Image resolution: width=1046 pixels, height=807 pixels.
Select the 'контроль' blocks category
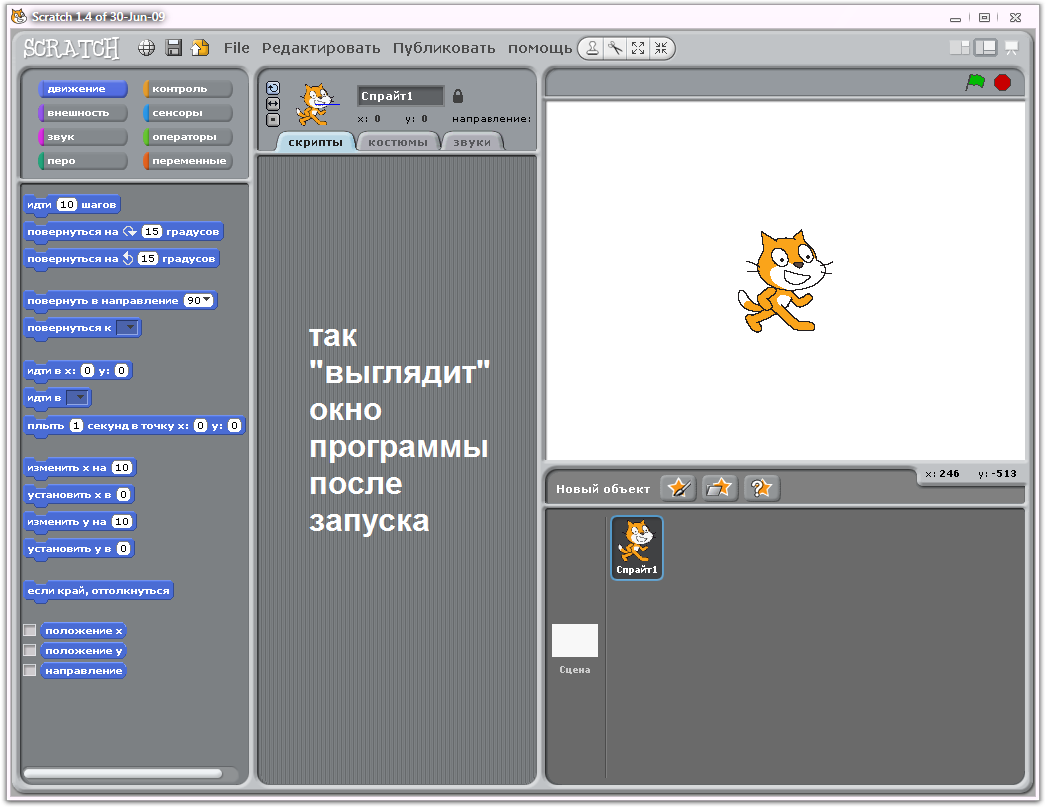(x=187, y=89)
